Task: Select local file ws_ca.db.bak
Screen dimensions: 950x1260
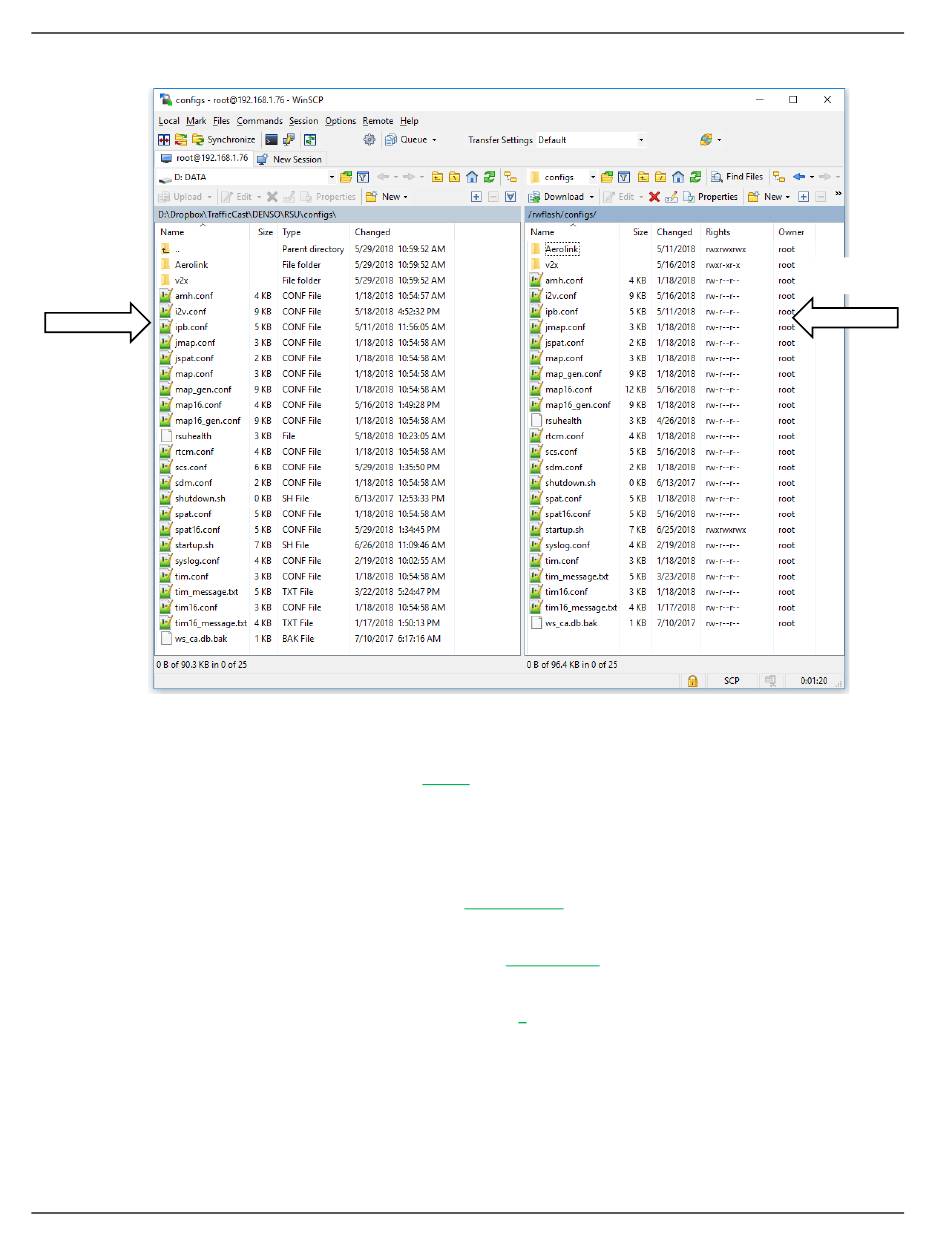Action: pyautogui.click(x=200, y=639)
